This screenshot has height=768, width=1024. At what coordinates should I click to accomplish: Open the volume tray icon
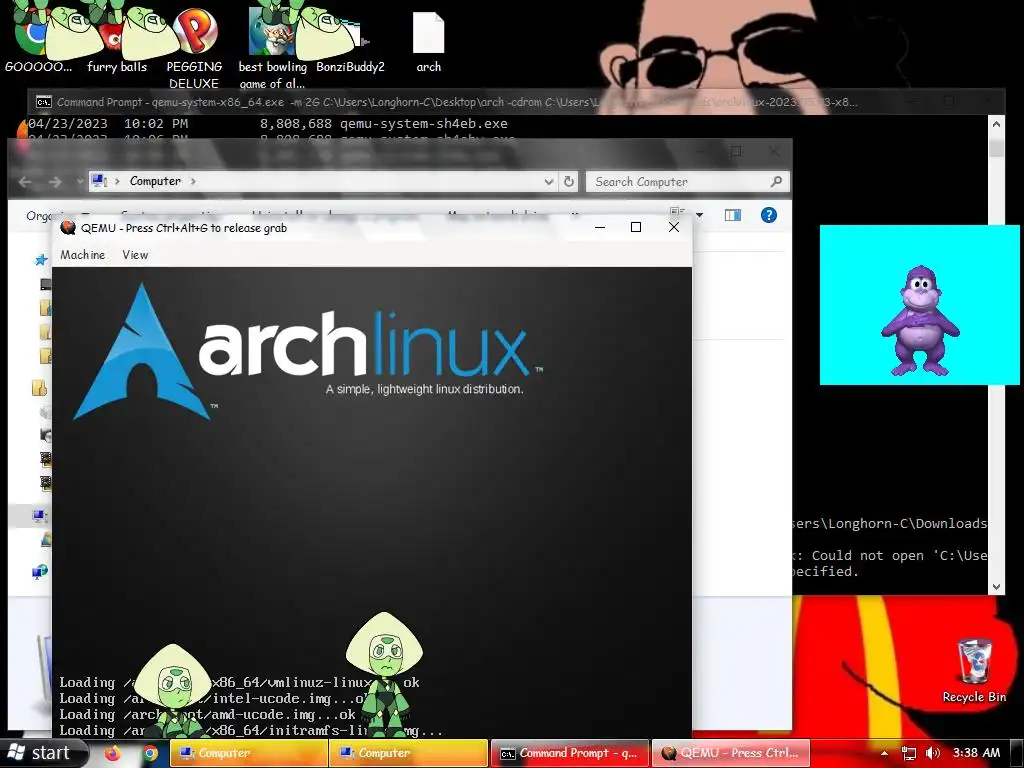point(933,753)
